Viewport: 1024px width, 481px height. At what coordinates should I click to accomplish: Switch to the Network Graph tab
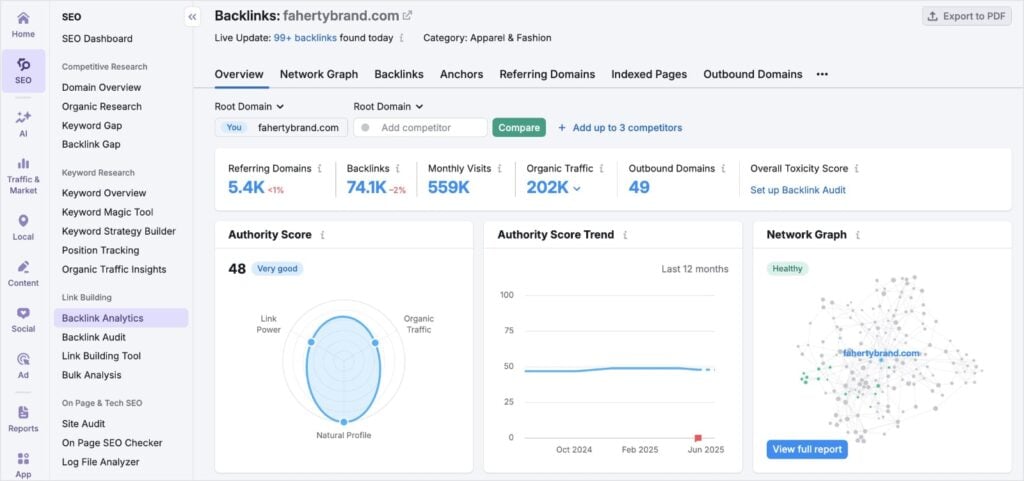click(319, 74)
